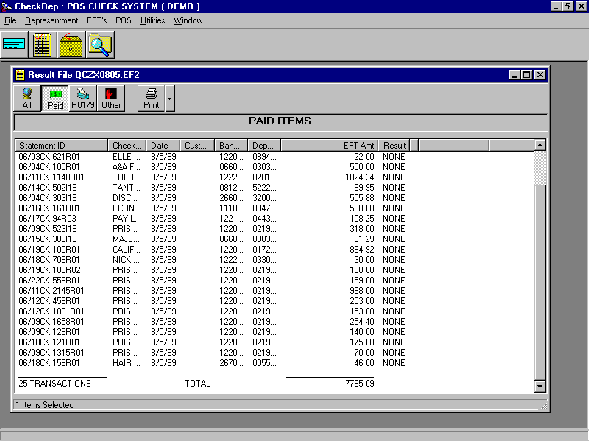Image resolution: width=589 pixels, height=442 pixels.
Task: Expand the dropdown arrow beside Print
Action: [170, 98]
